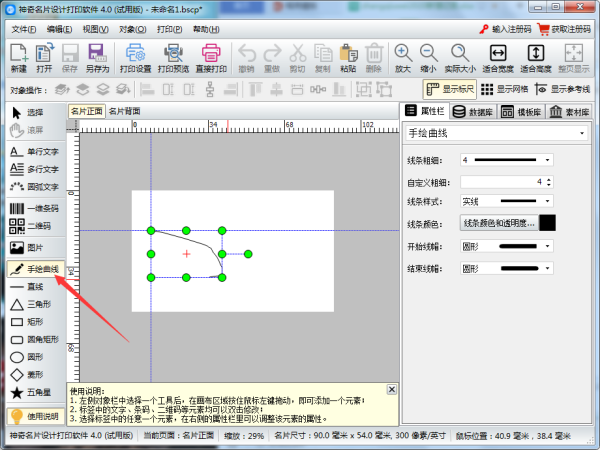Toggle 显示网格 grid display
Image resolution: width=600 pixels, height=450 pixels.
[507, 89]
